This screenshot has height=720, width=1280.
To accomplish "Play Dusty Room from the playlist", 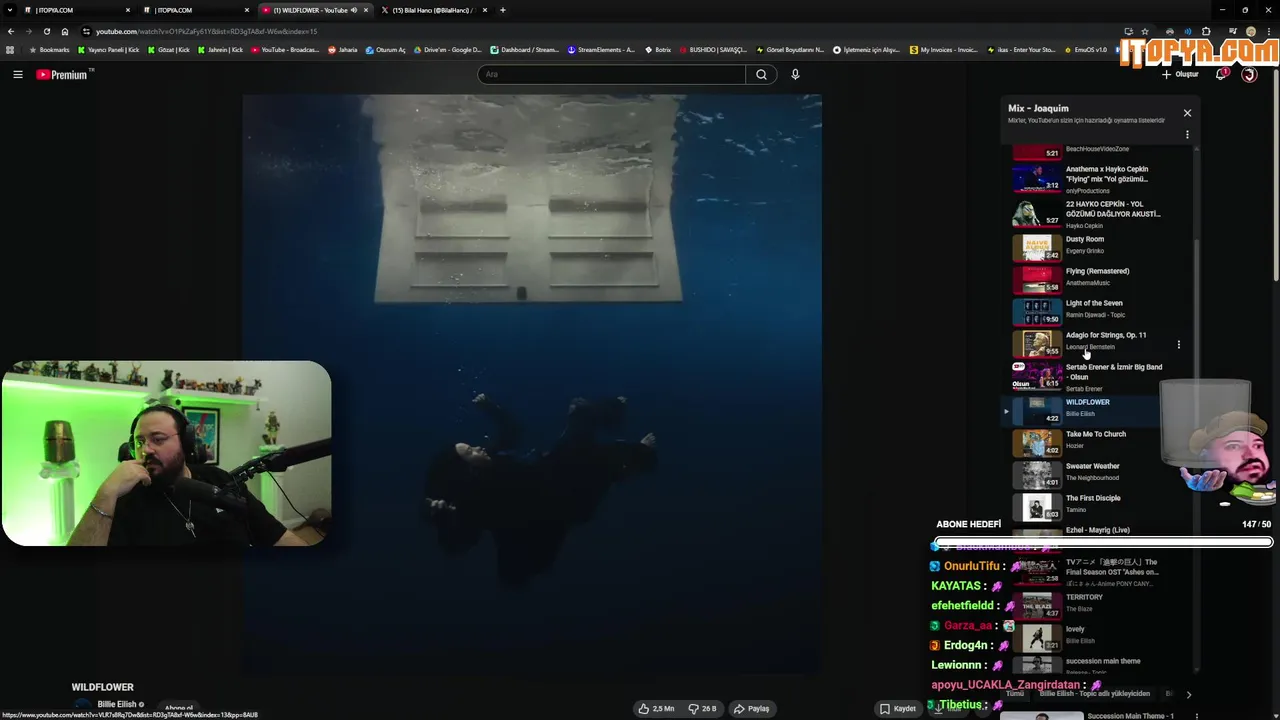I will point(1100,245).
